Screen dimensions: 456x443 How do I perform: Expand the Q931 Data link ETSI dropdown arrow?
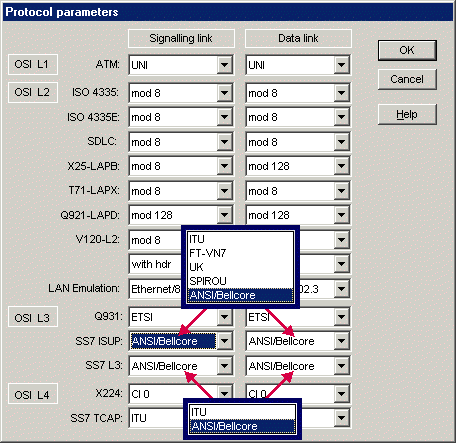coord(341,317)
